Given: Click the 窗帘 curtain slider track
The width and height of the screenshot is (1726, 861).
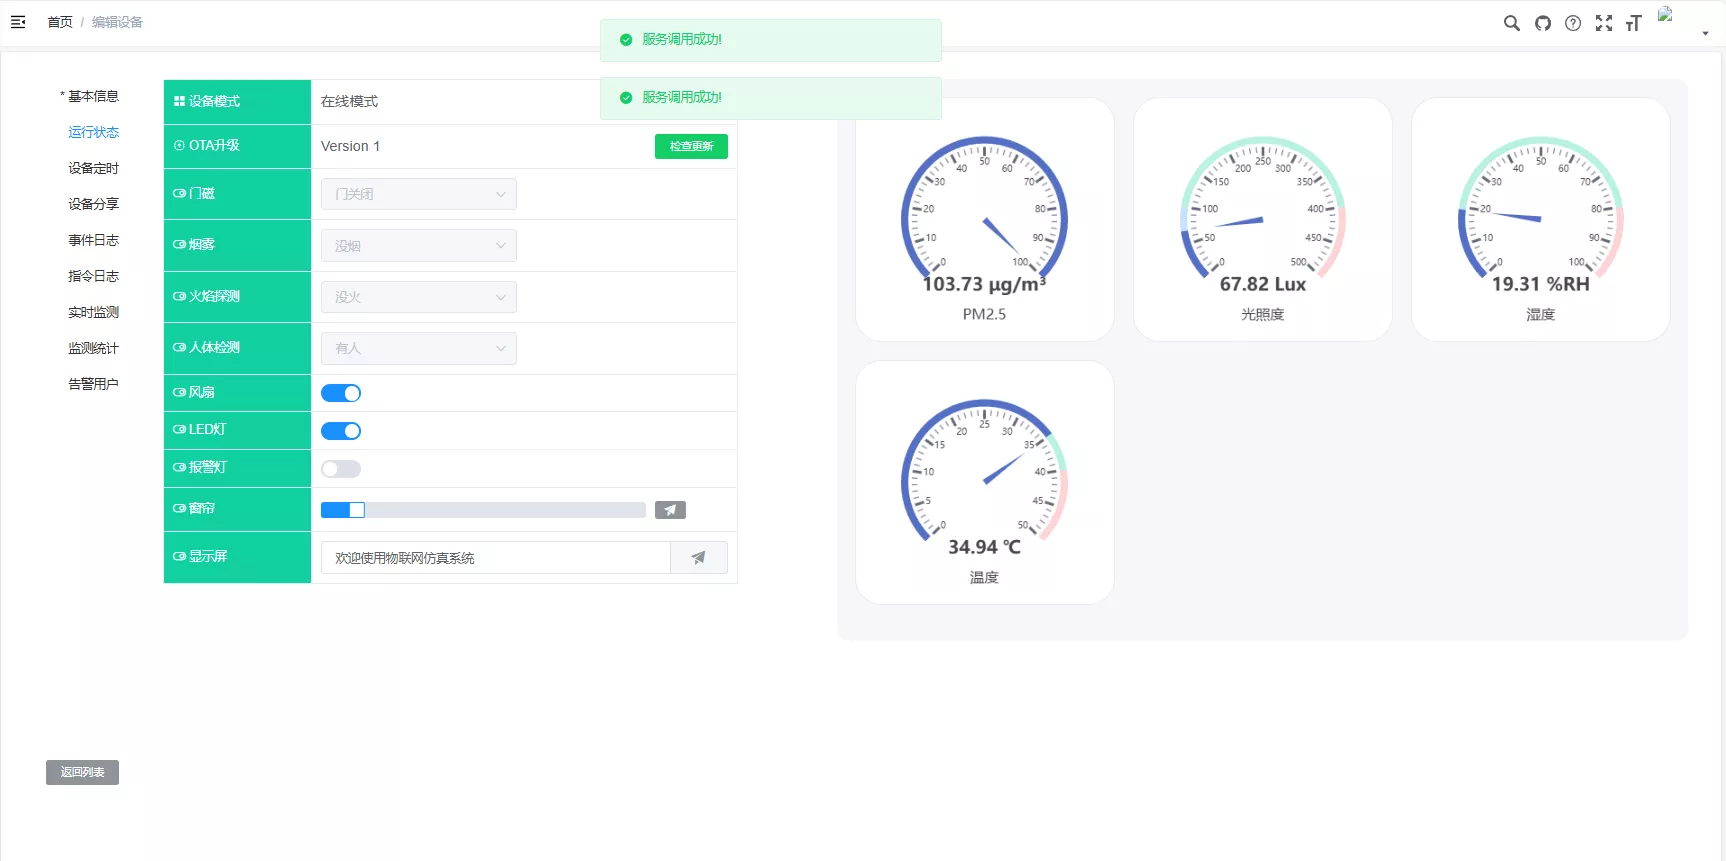Looking at the screenshot, I should (x=500, y=510).
